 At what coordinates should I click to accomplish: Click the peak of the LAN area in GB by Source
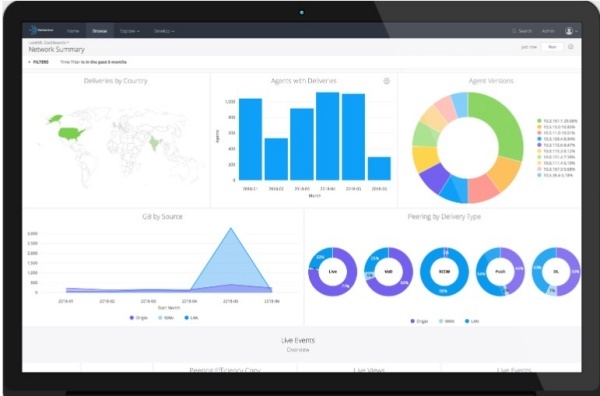pos(231,229)
